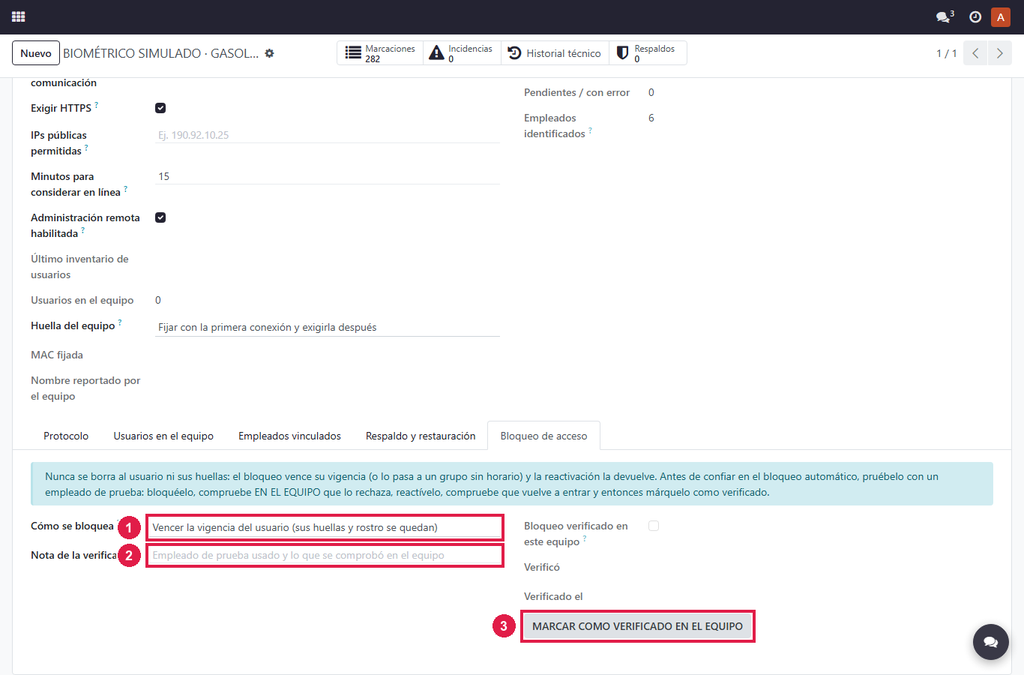
Task: Show help tooltip for Empleados identificados
Action: tap(590, 130)
